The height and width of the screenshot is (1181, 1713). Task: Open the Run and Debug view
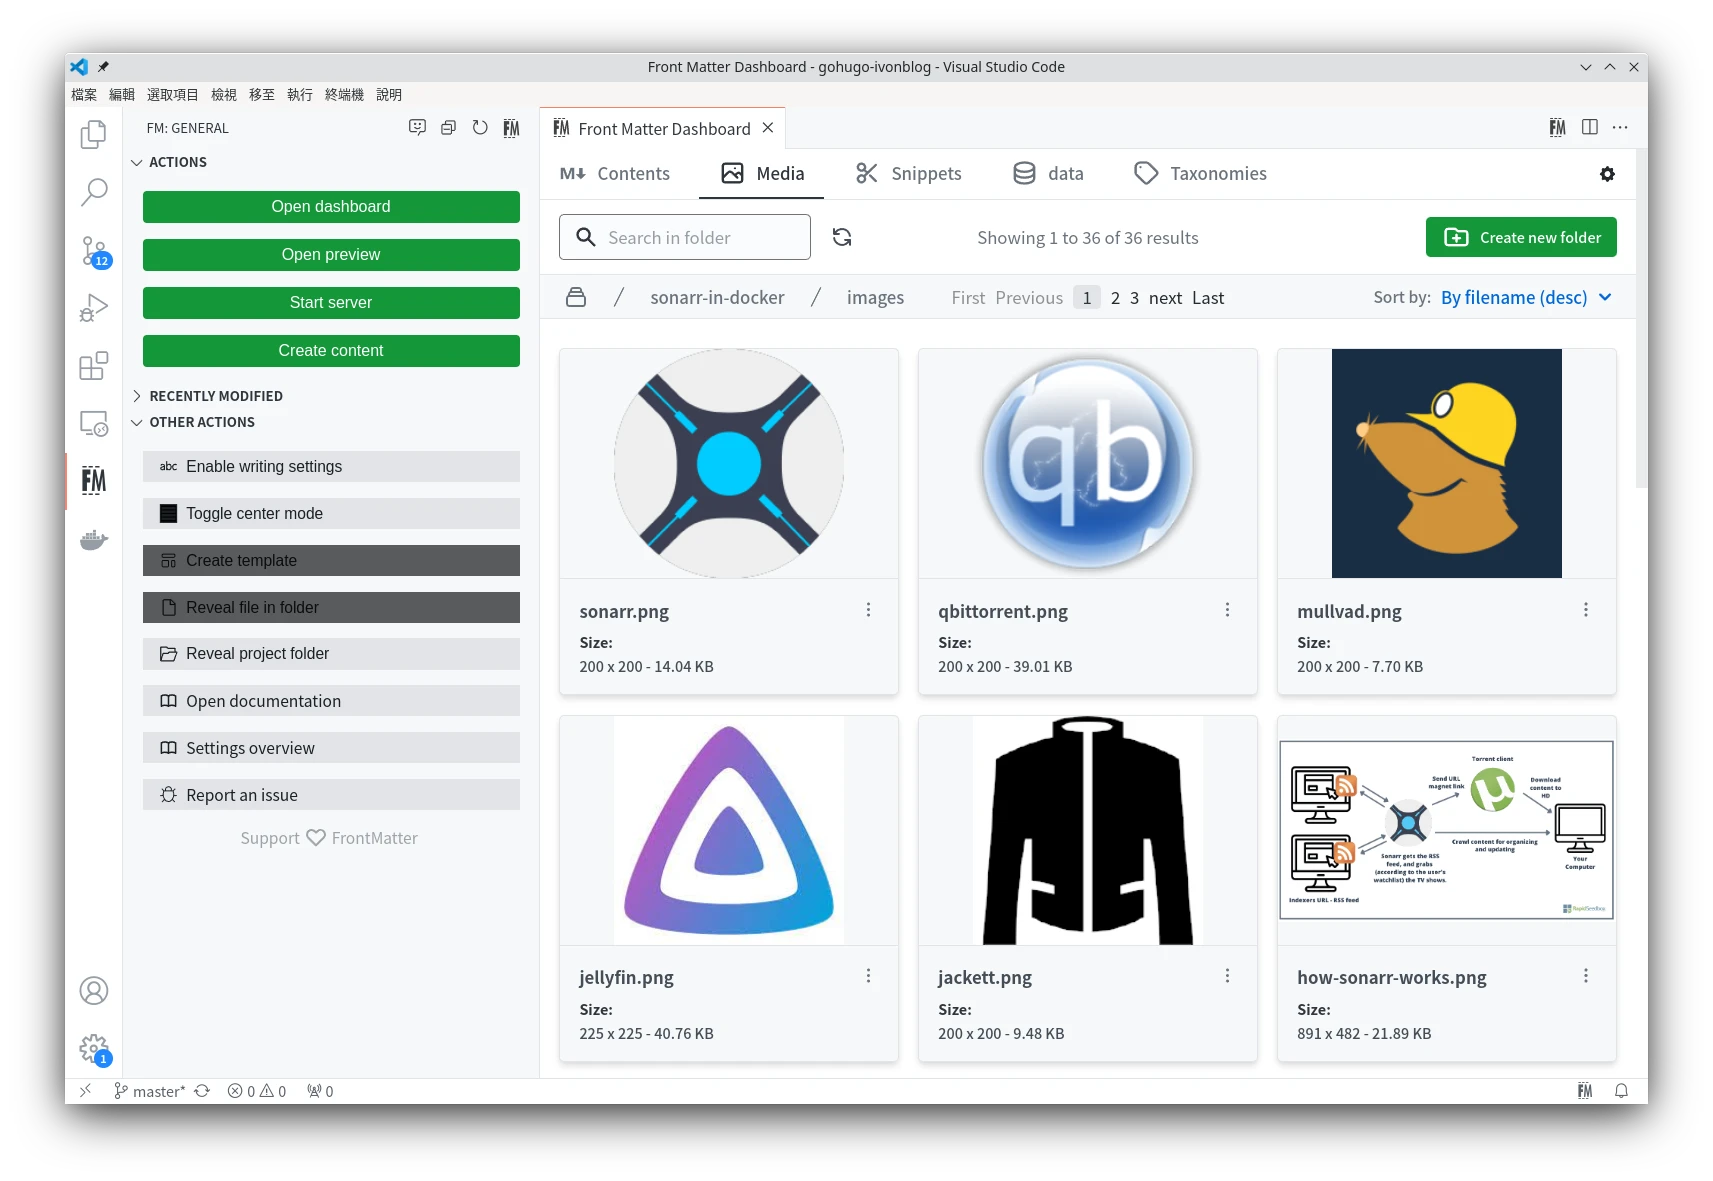point(94,308)
